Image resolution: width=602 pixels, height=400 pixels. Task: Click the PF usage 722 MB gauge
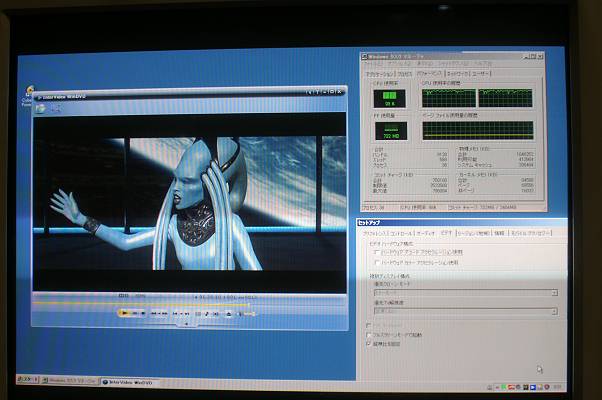click(x=391, y=131)
